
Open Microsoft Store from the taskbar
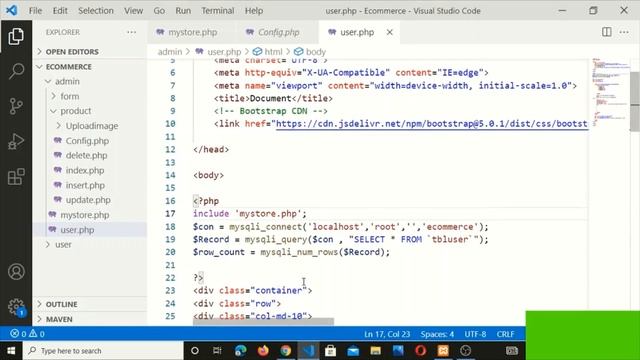coord(330,351)
